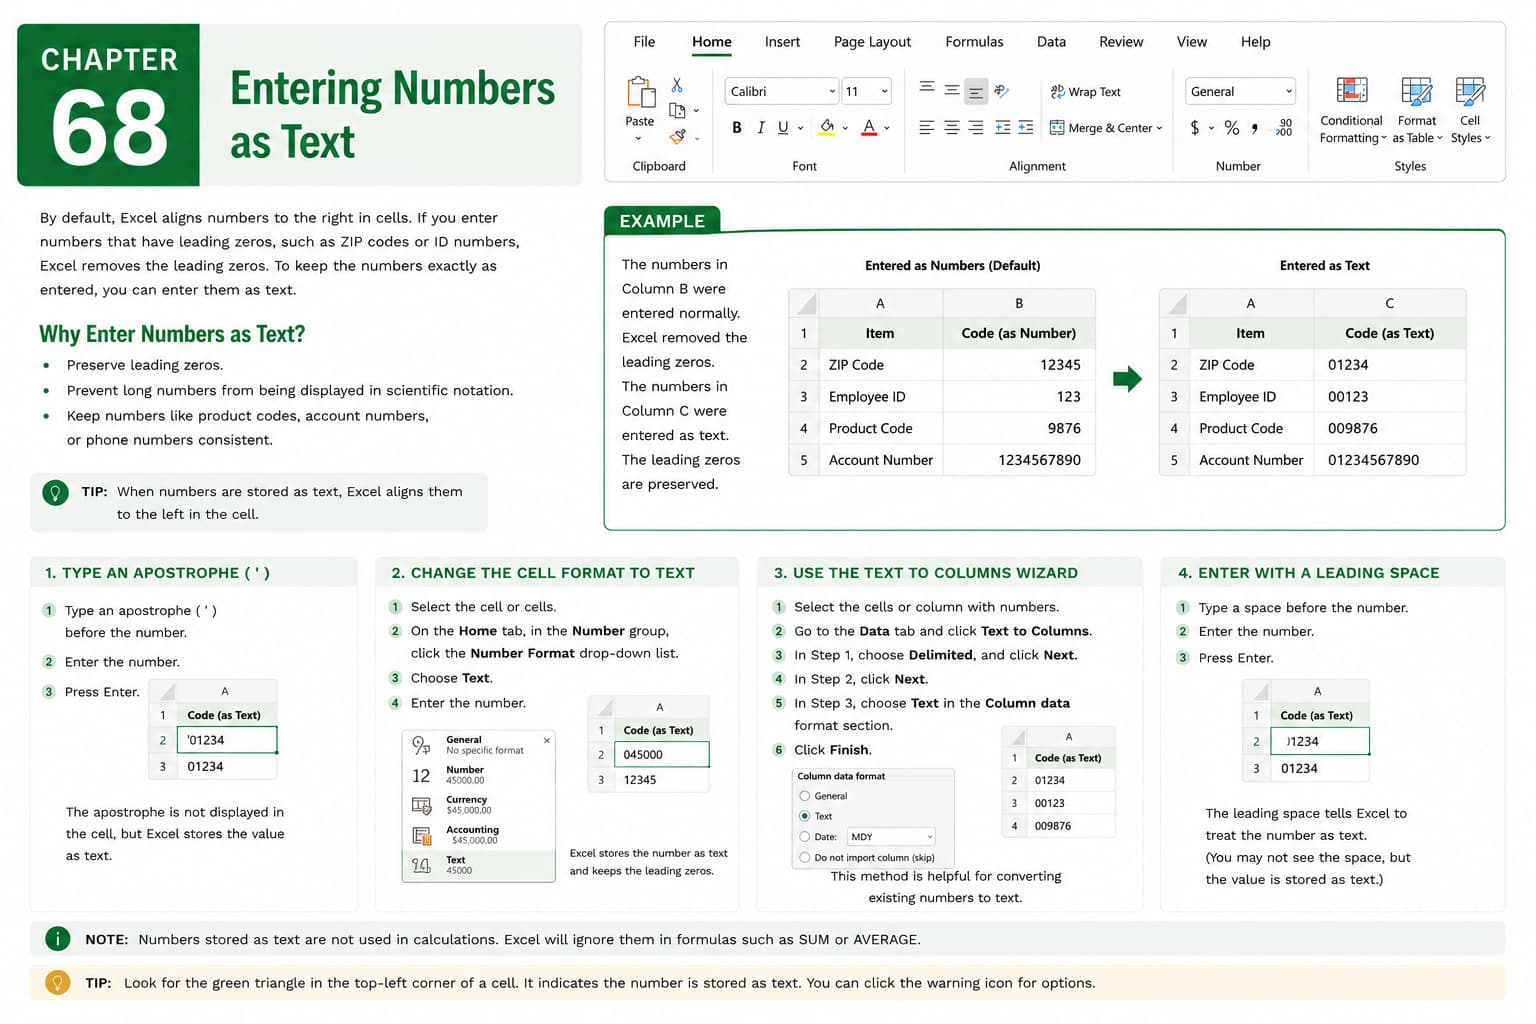The image size is (1536, 1024).
Task: Open the File menu
Action: coord(644,42)
